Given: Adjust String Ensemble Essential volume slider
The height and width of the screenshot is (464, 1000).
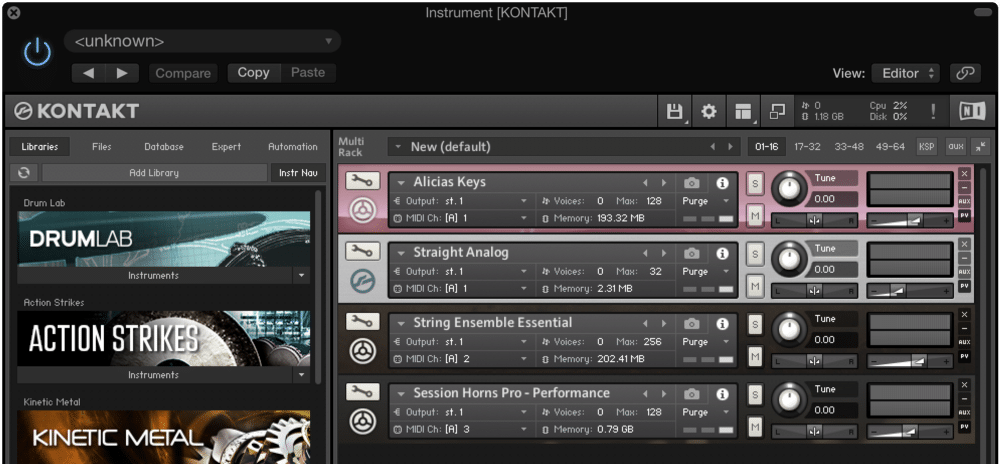Looking at the screenshot, I should tap(910, 361).
